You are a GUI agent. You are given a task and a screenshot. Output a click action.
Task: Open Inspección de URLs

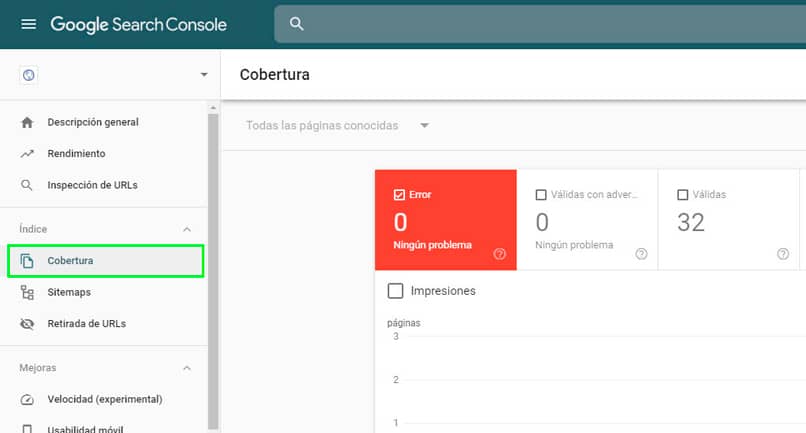coord(104,185)
